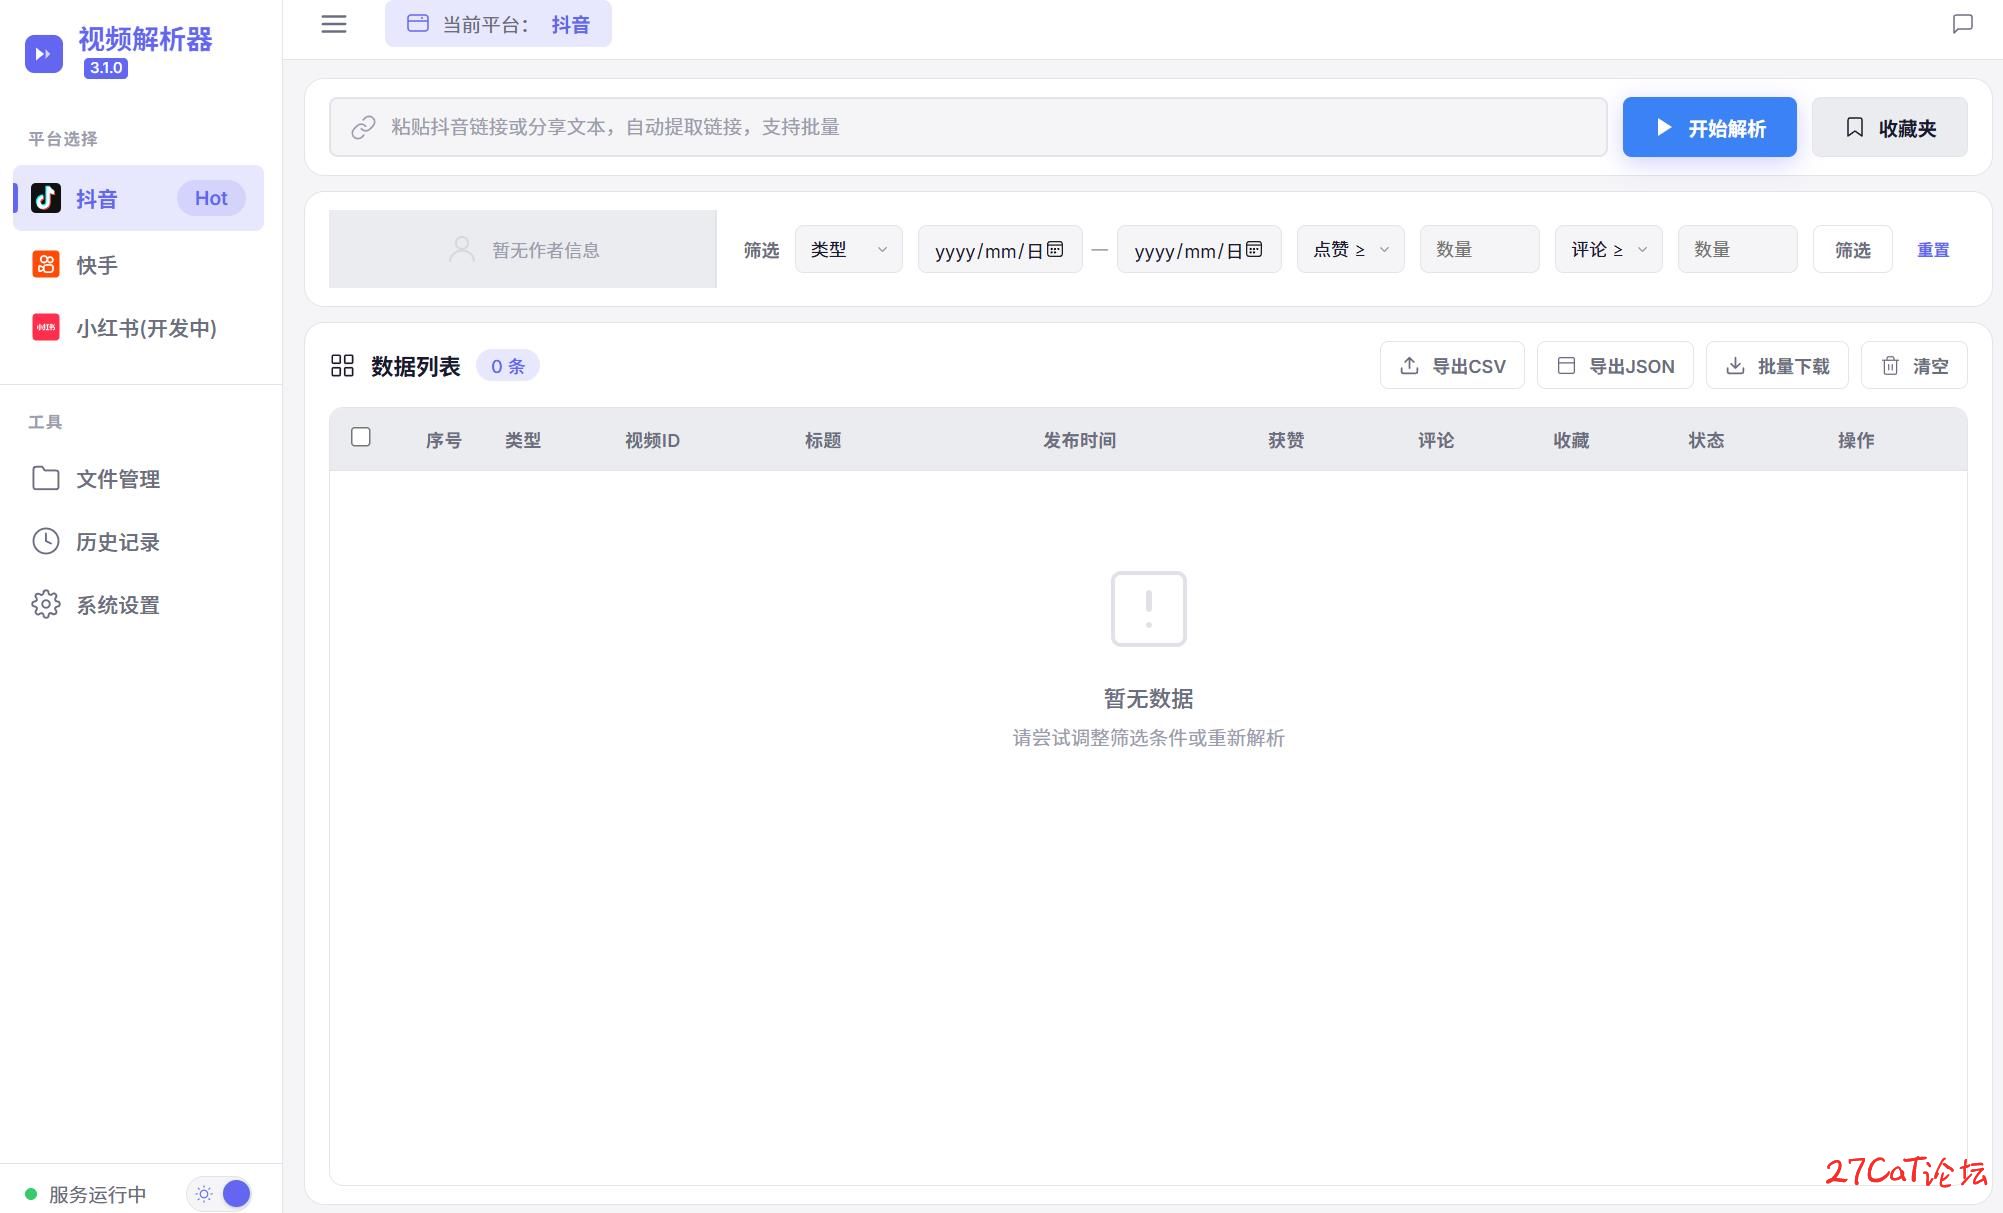This screenshot has width=2003, height=1213.
Task: Open calendar picker in end date field
Action: (1254, 249)
